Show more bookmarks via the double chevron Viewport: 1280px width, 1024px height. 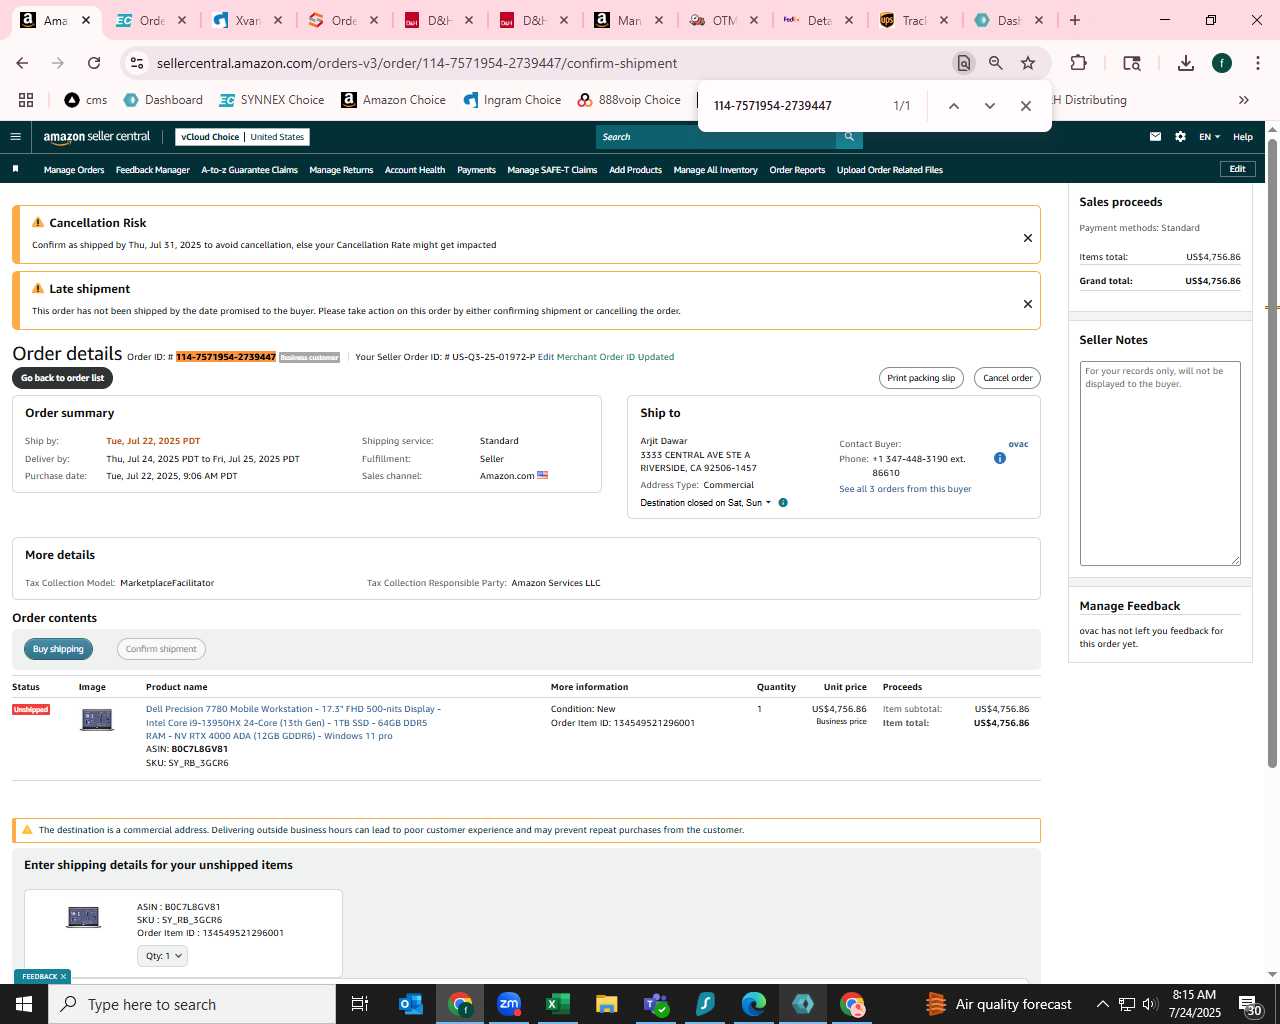coord(1244,100)
